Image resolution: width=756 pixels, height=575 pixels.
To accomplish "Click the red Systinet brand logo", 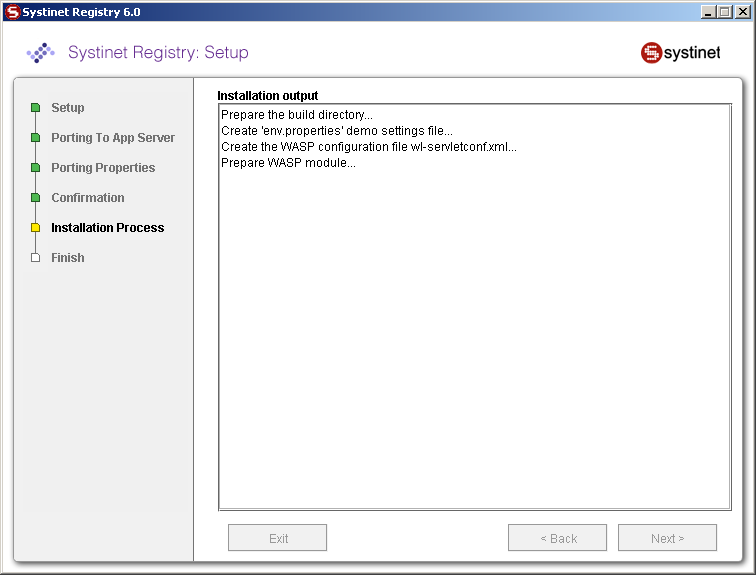I will point(680,53).
